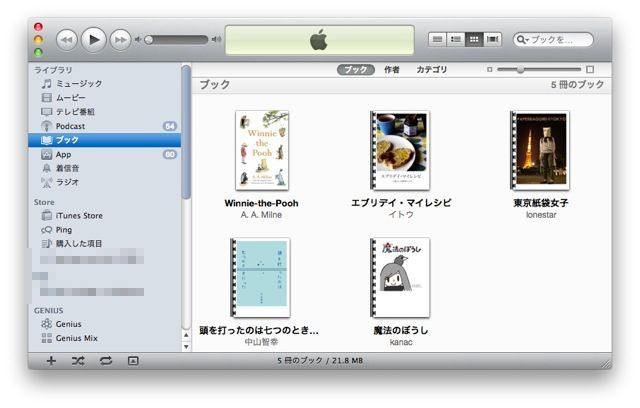The image size is (640, 408).
Task: Open 着信音 ringtones in the sidebar
Action: pyautogui.click(x=105, y=168)
